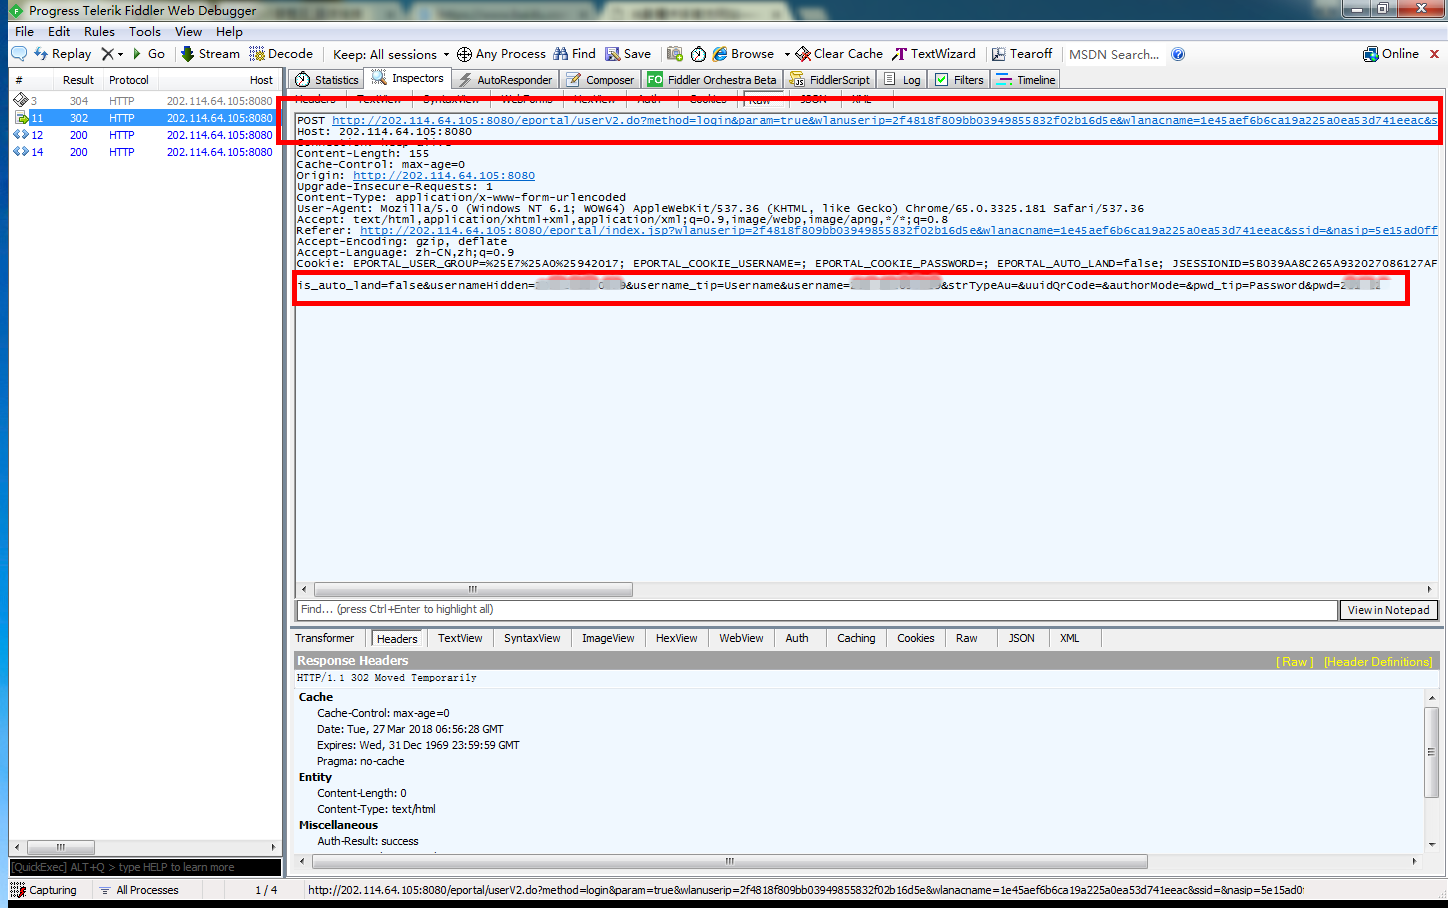Switch to the Timeline tab
1448x908 pixels.
(x=1026, y=80)
